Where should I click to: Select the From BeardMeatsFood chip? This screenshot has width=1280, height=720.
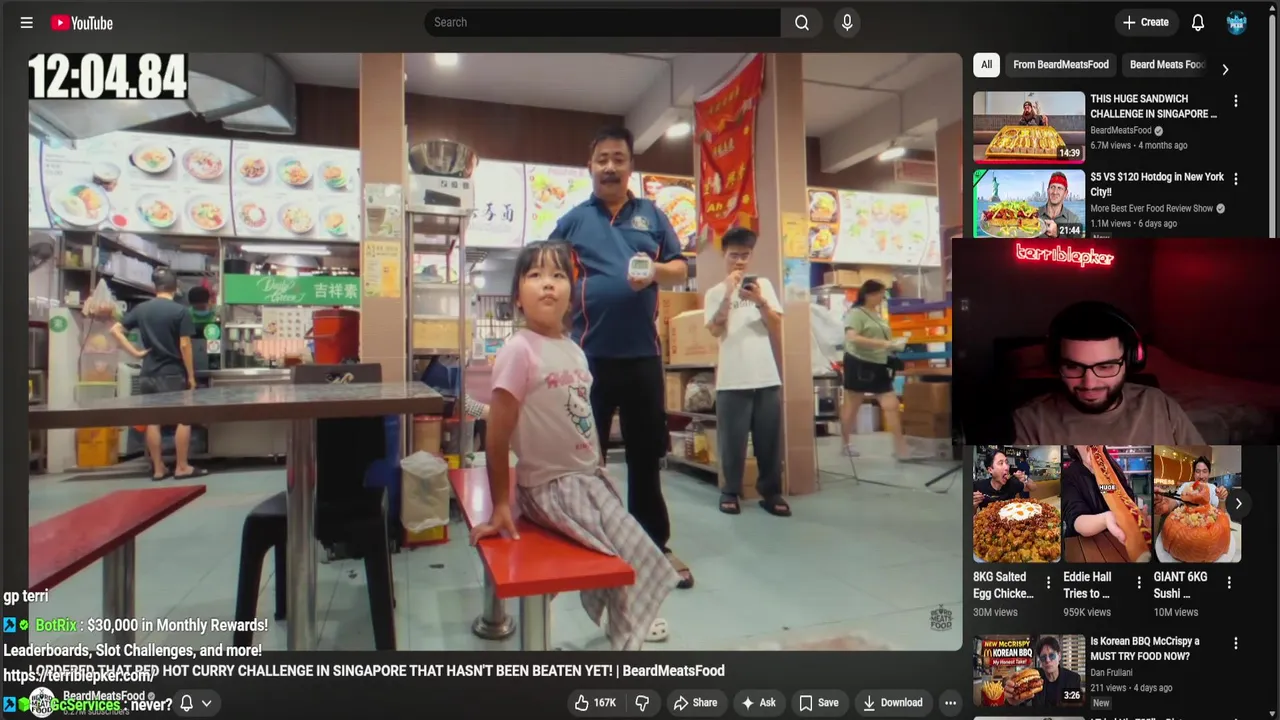tap(1061, 64)
